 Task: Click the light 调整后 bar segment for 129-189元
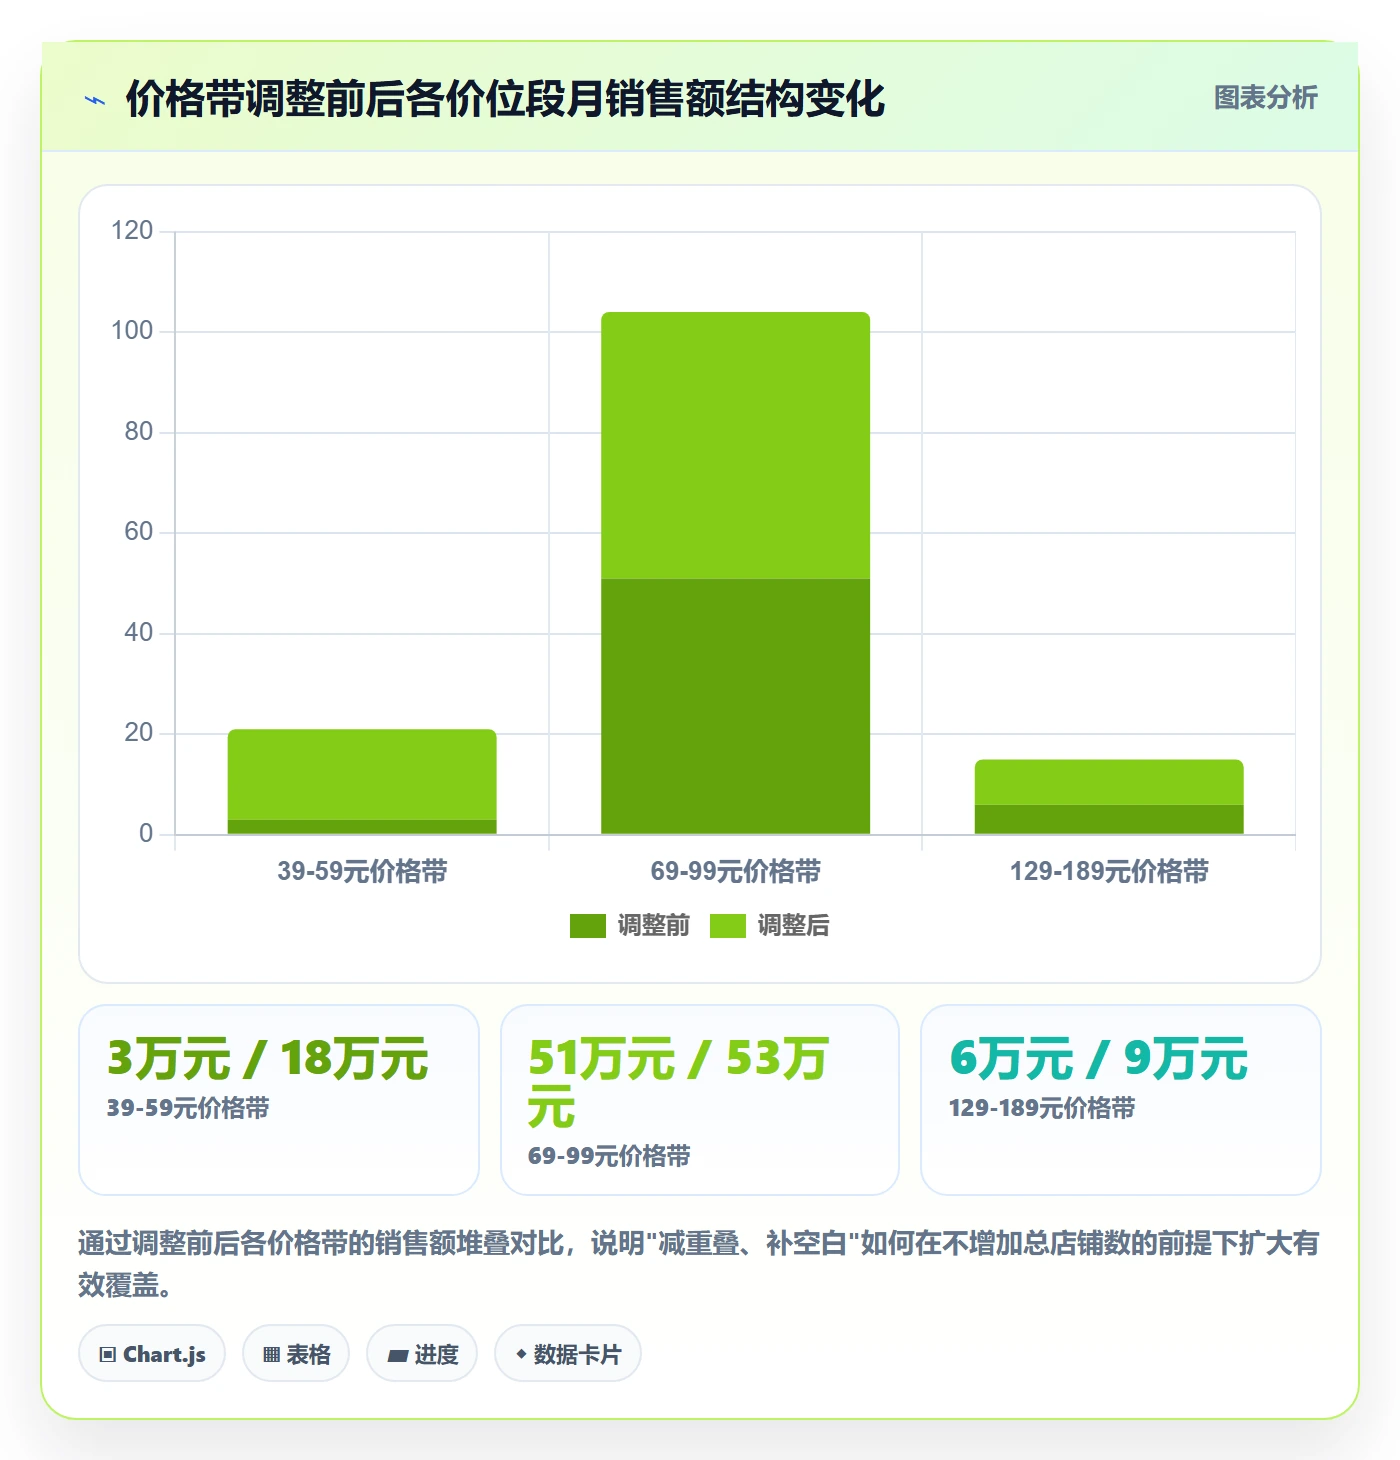(x=1109, y=782)
